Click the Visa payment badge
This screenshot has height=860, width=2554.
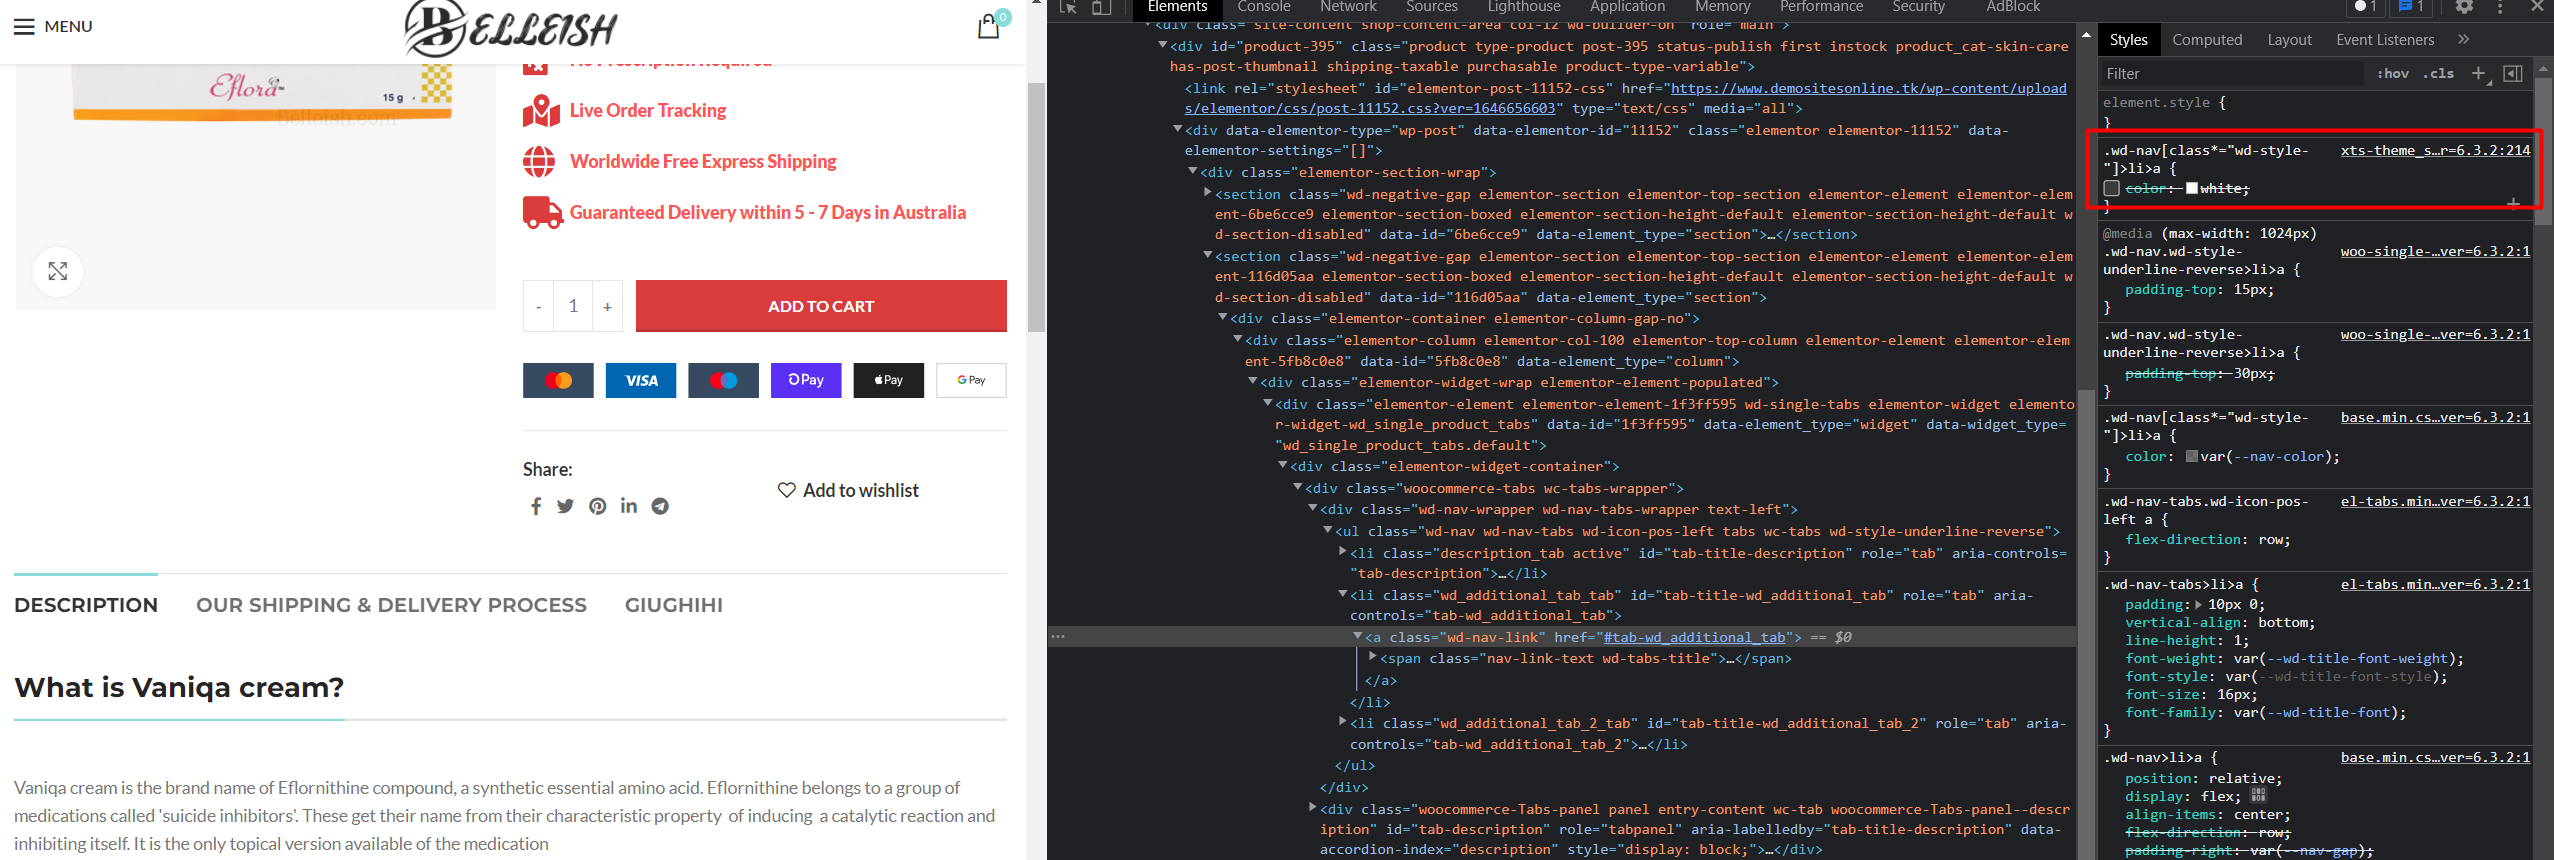[641, 380]
